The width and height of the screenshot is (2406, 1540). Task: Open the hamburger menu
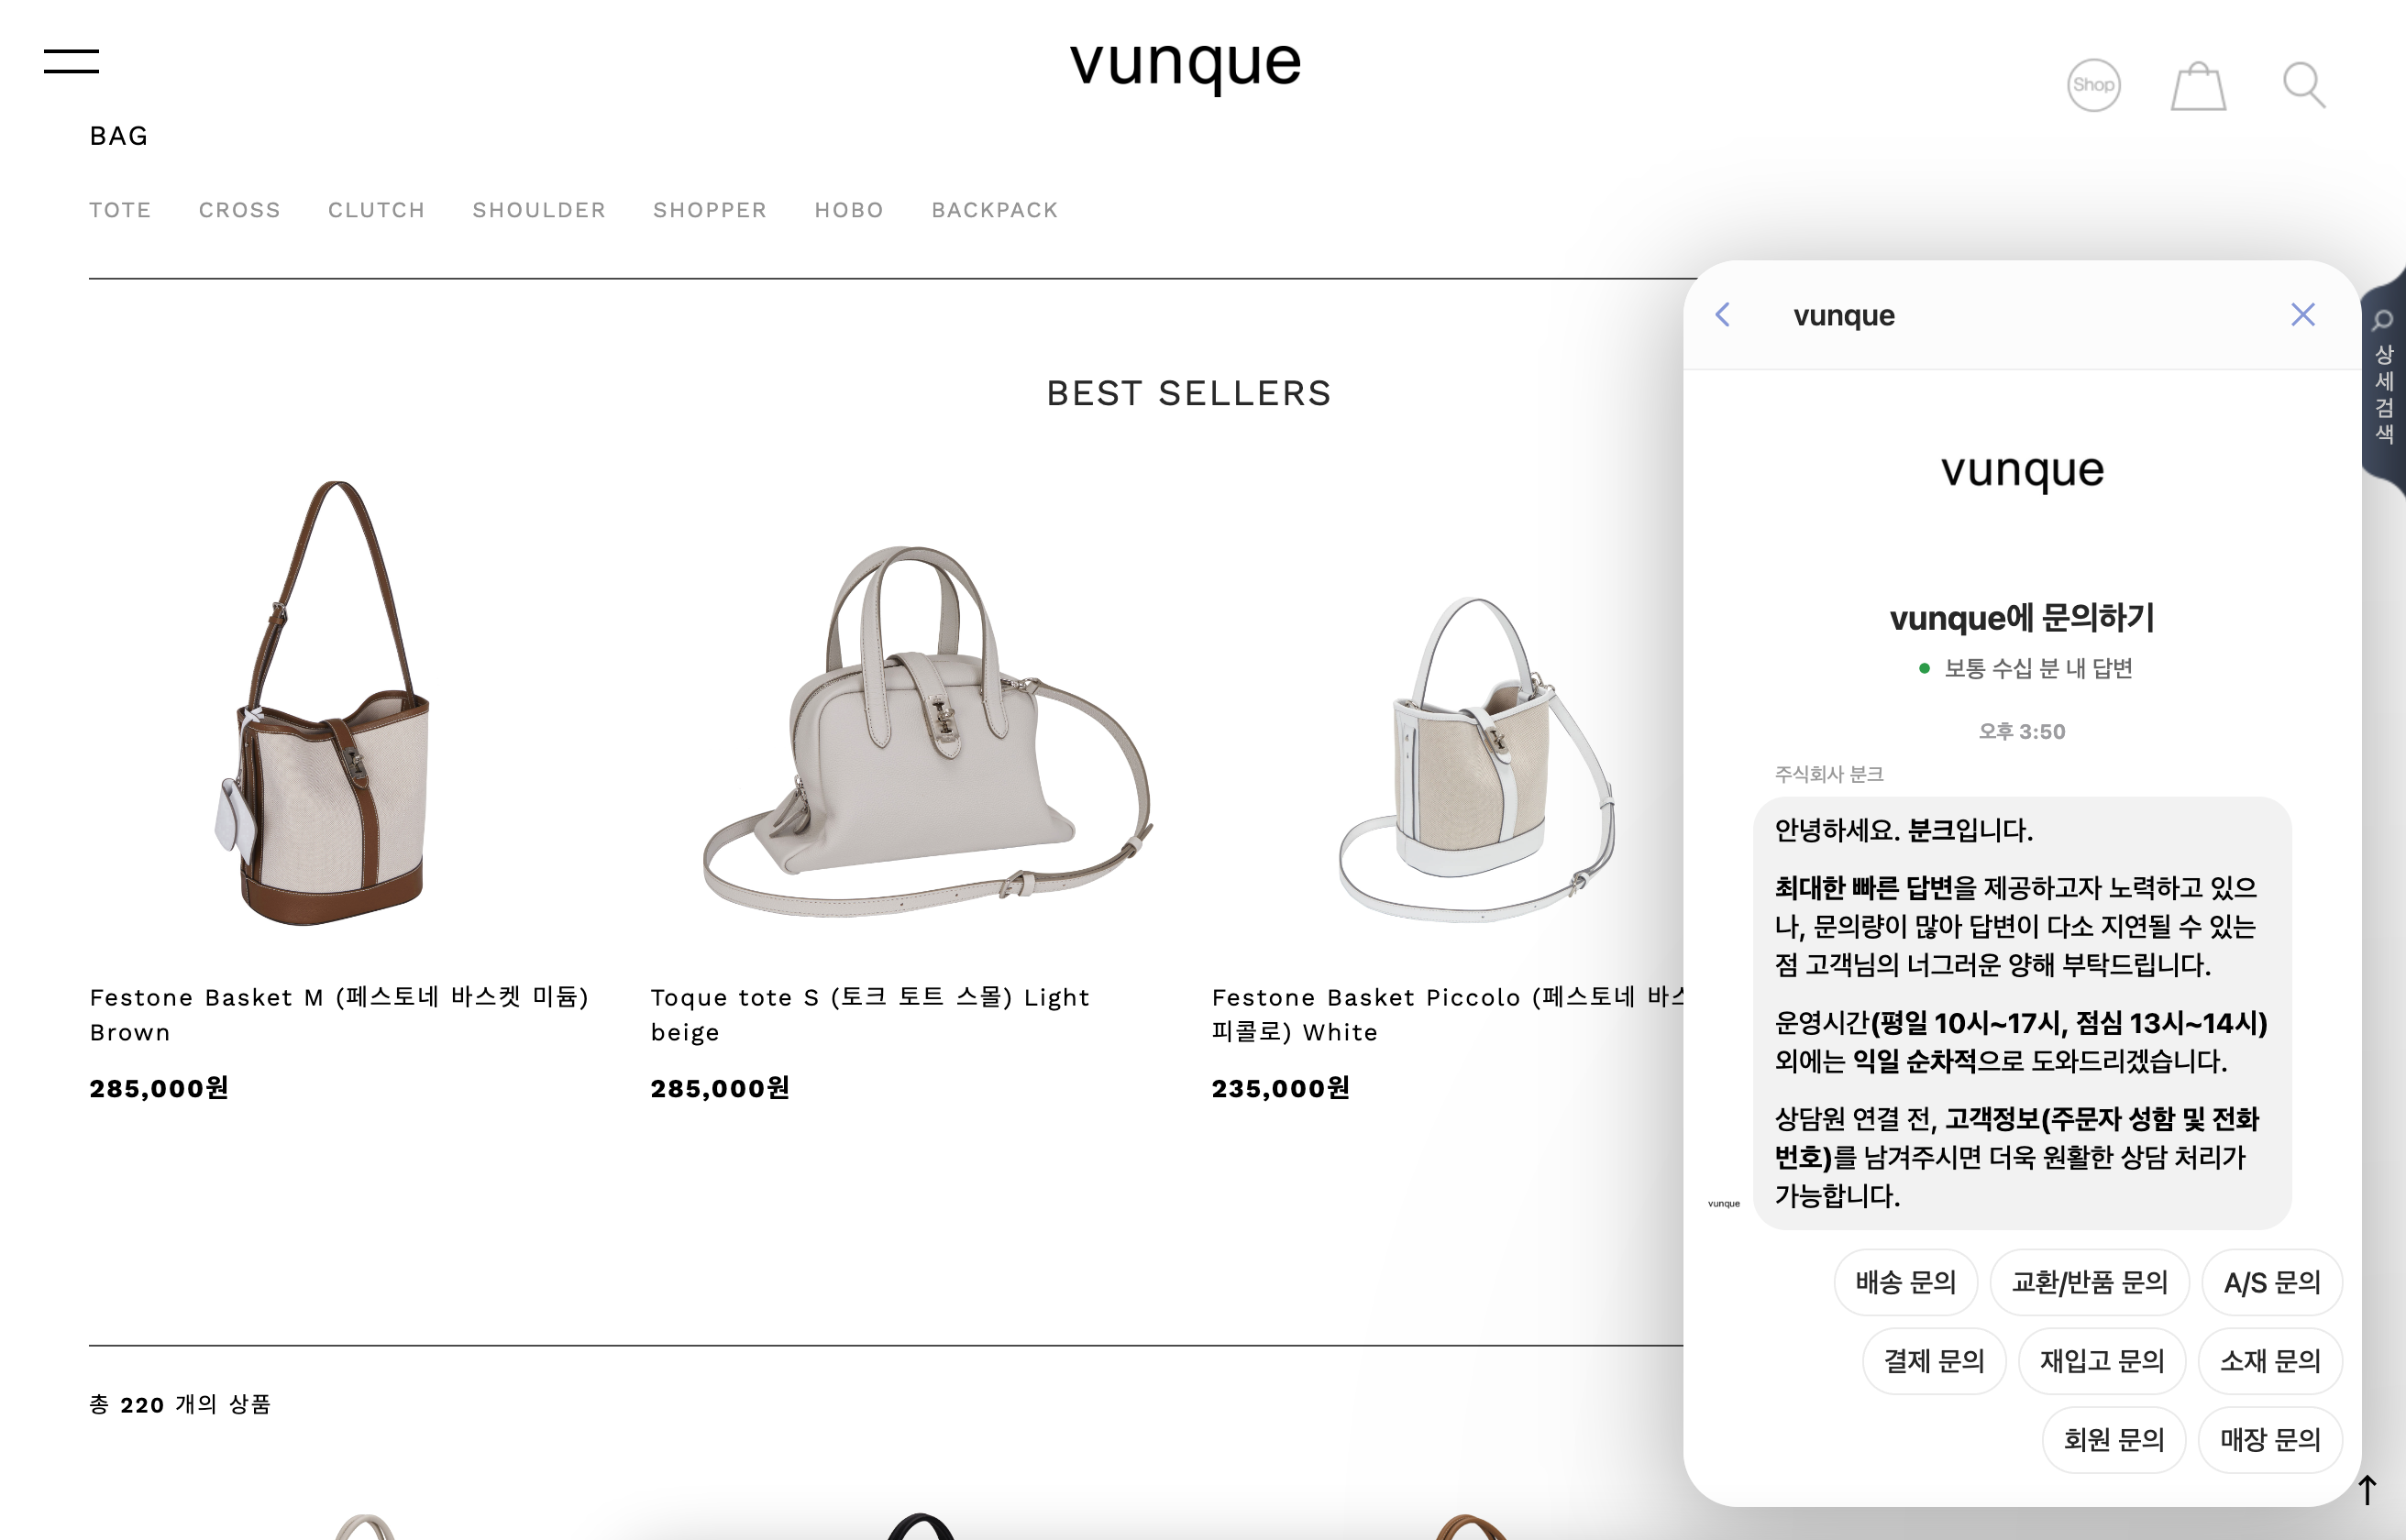[71, 61]
